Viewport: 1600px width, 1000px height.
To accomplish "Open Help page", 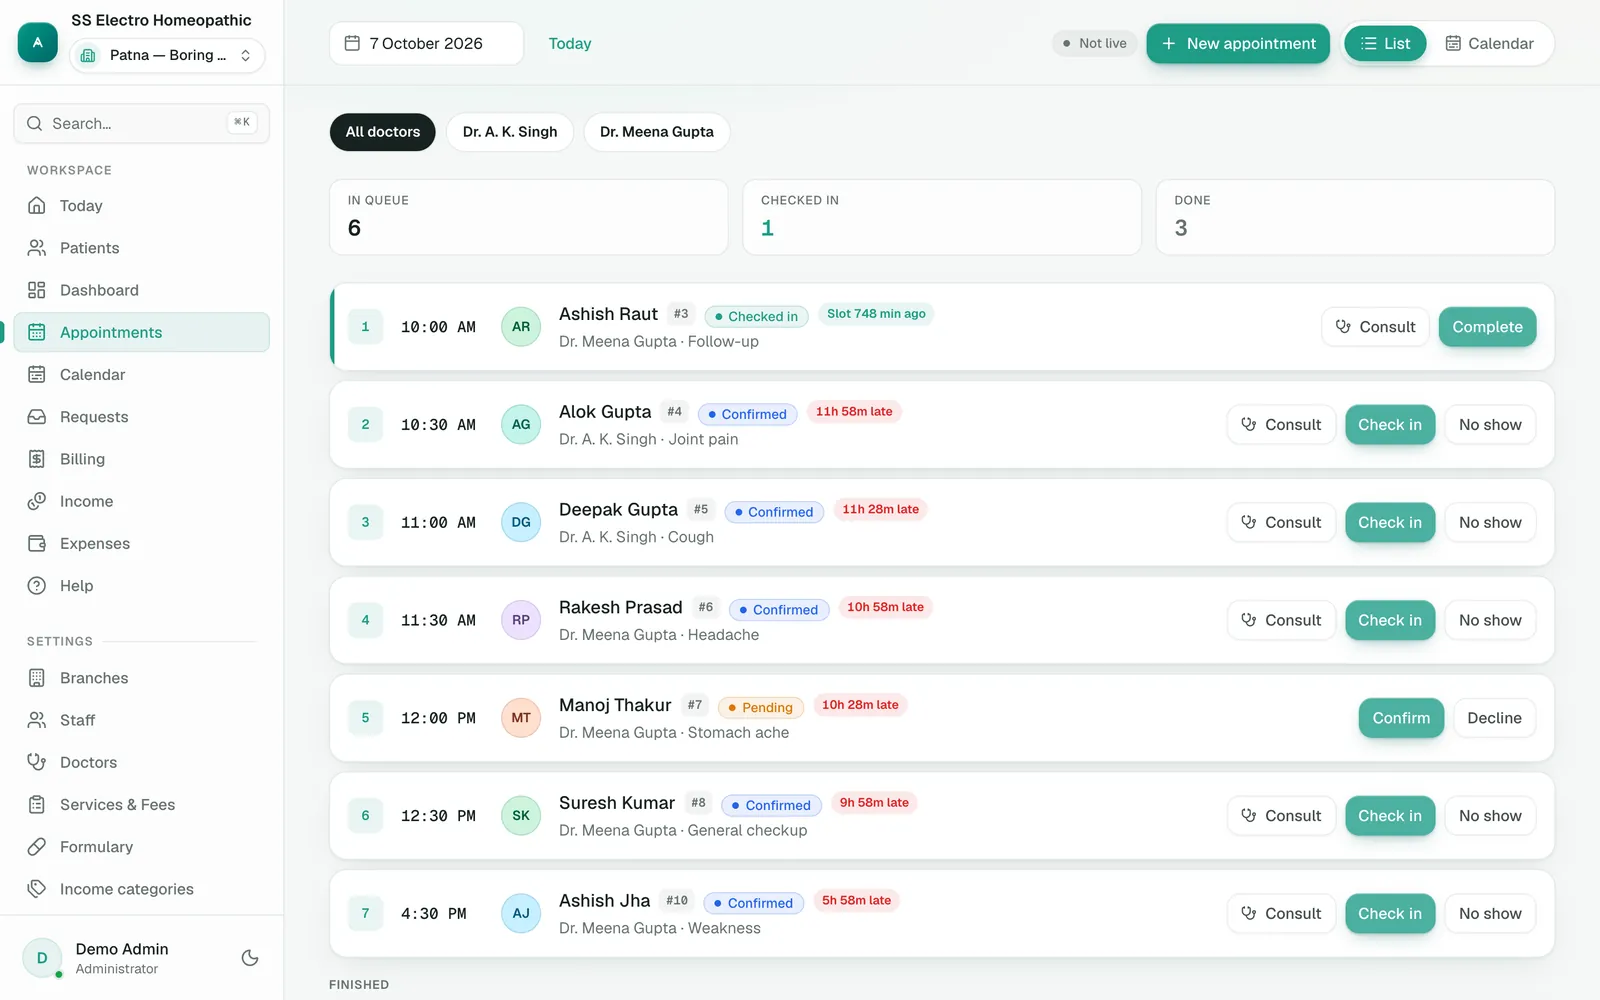I will tap(141, 586).
